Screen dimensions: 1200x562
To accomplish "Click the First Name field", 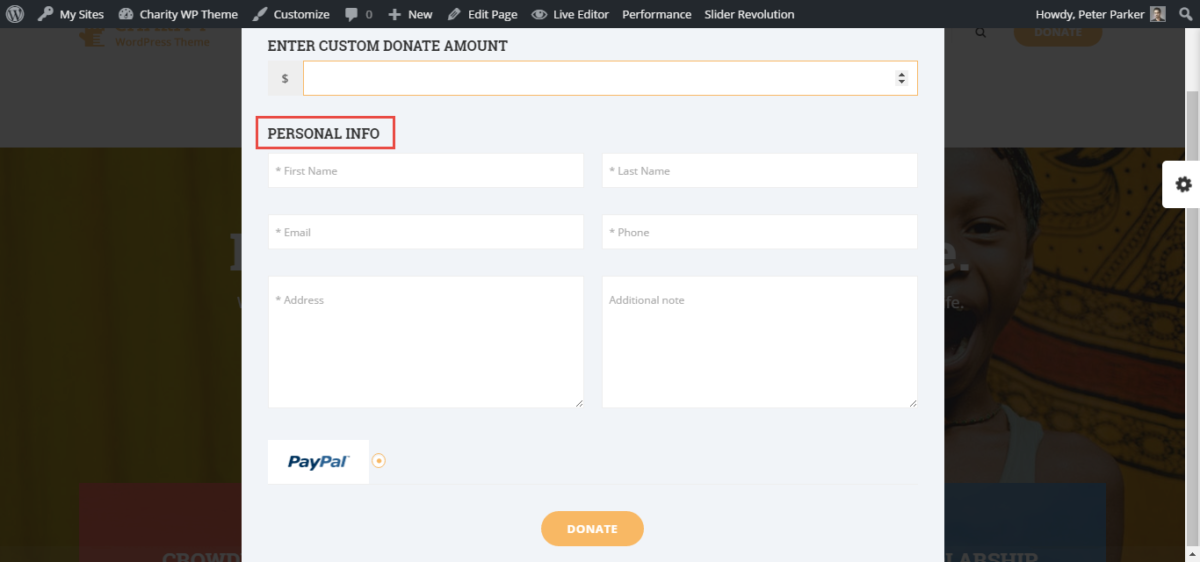I will pyautogui.click(x=425, y=171).
